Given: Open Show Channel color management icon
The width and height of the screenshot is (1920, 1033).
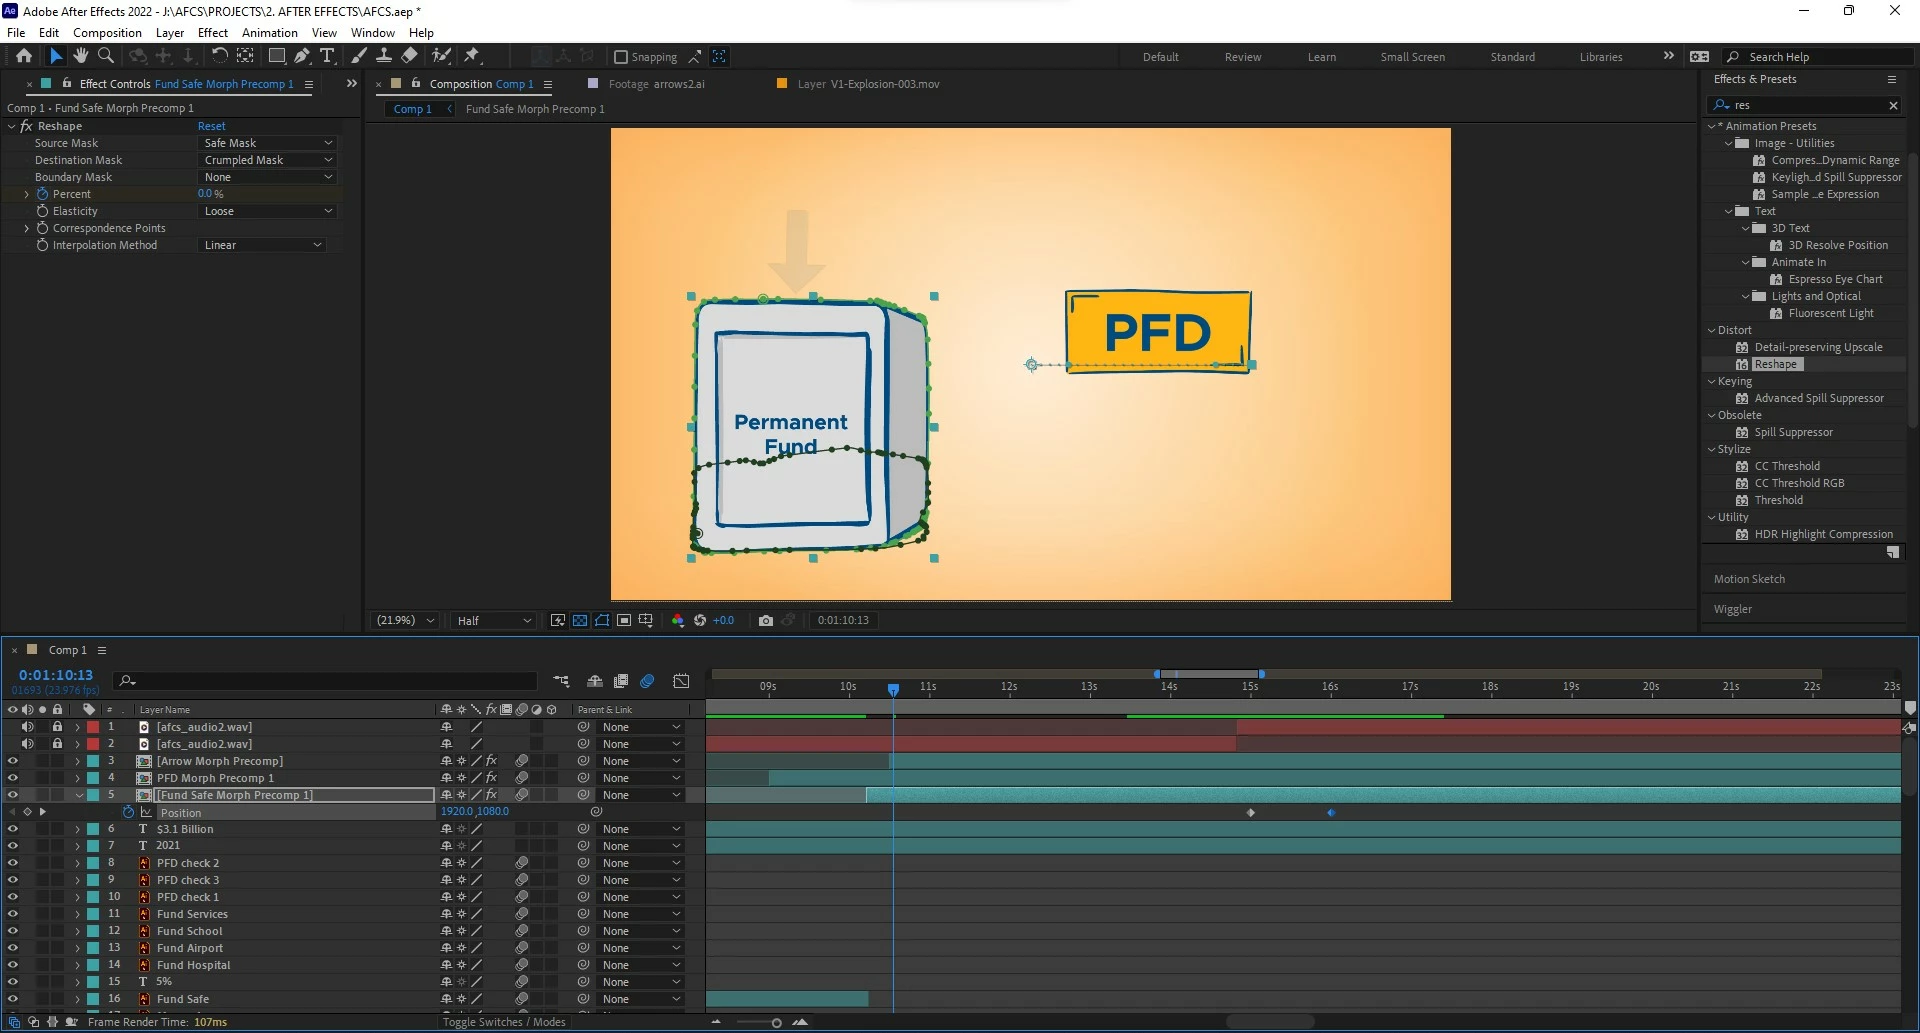Looking at the screenshot, I should coord(678,621).
